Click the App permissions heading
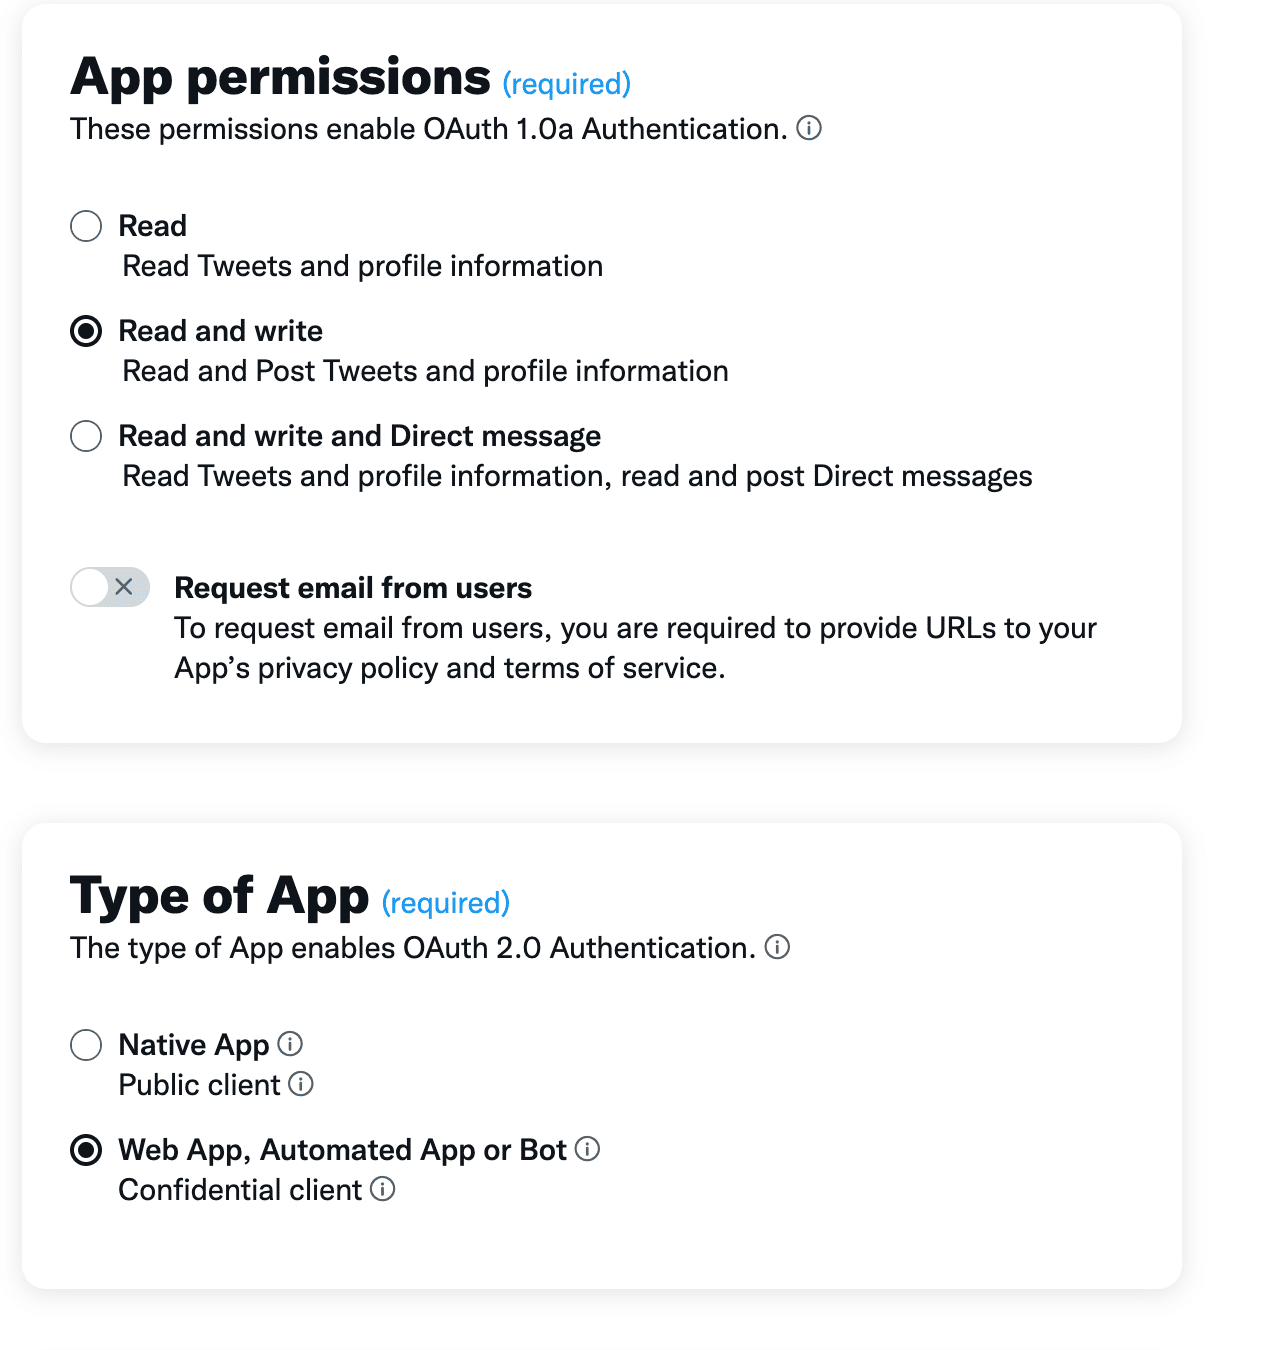 click(280, 78)
